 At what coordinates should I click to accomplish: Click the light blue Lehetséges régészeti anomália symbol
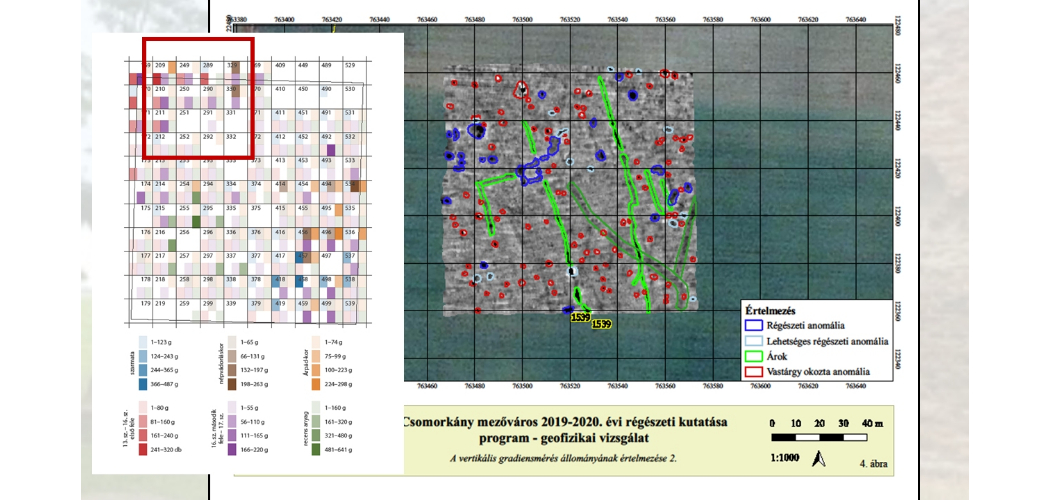pos(755,341)
